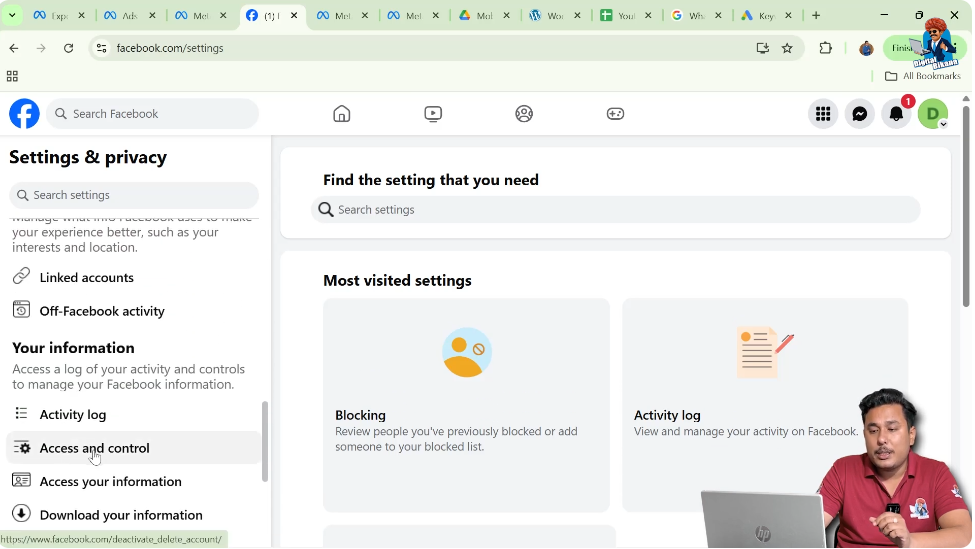Open the D profile avatar menu
This screenshot has width=975, height=549.
tap(933, 114)
